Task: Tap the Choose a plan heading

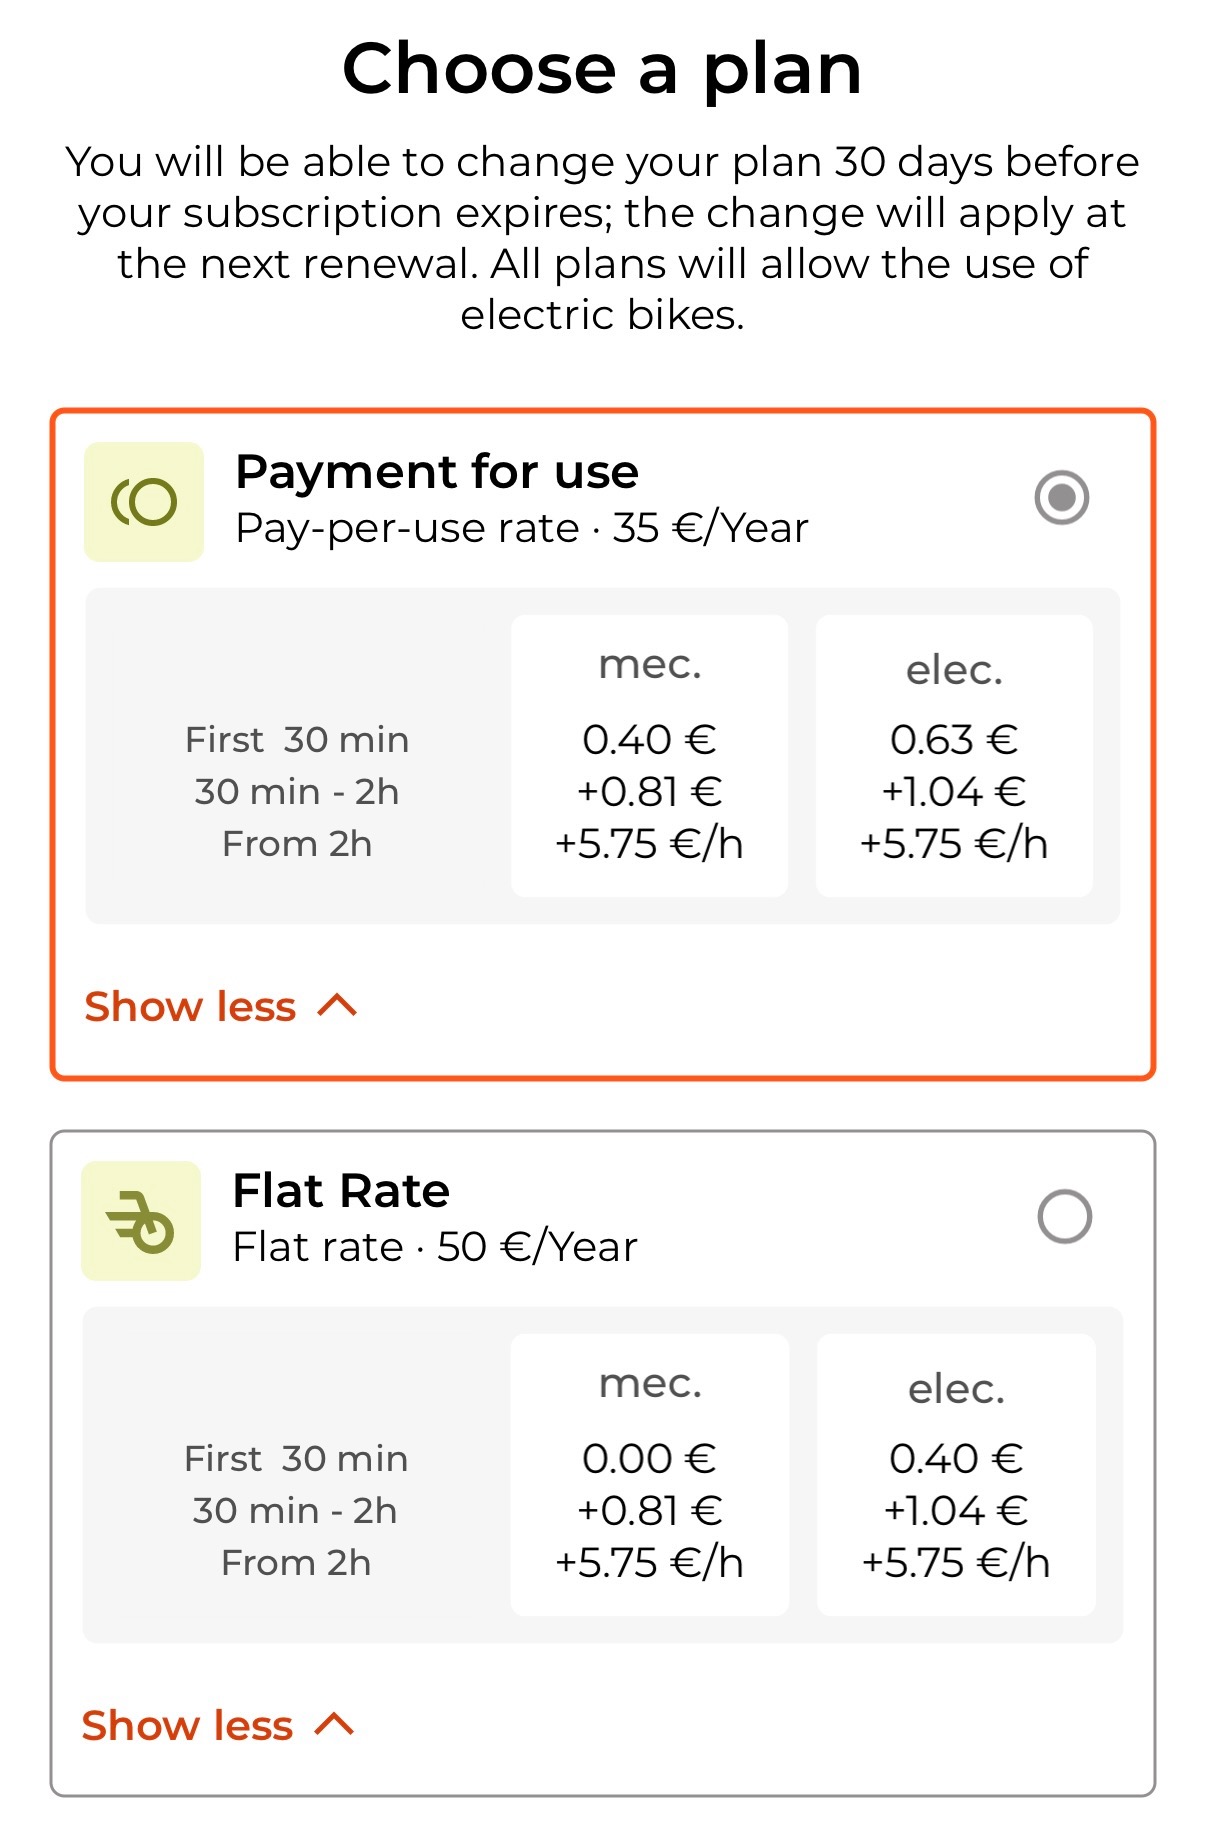Action: [x=602, y=70]
